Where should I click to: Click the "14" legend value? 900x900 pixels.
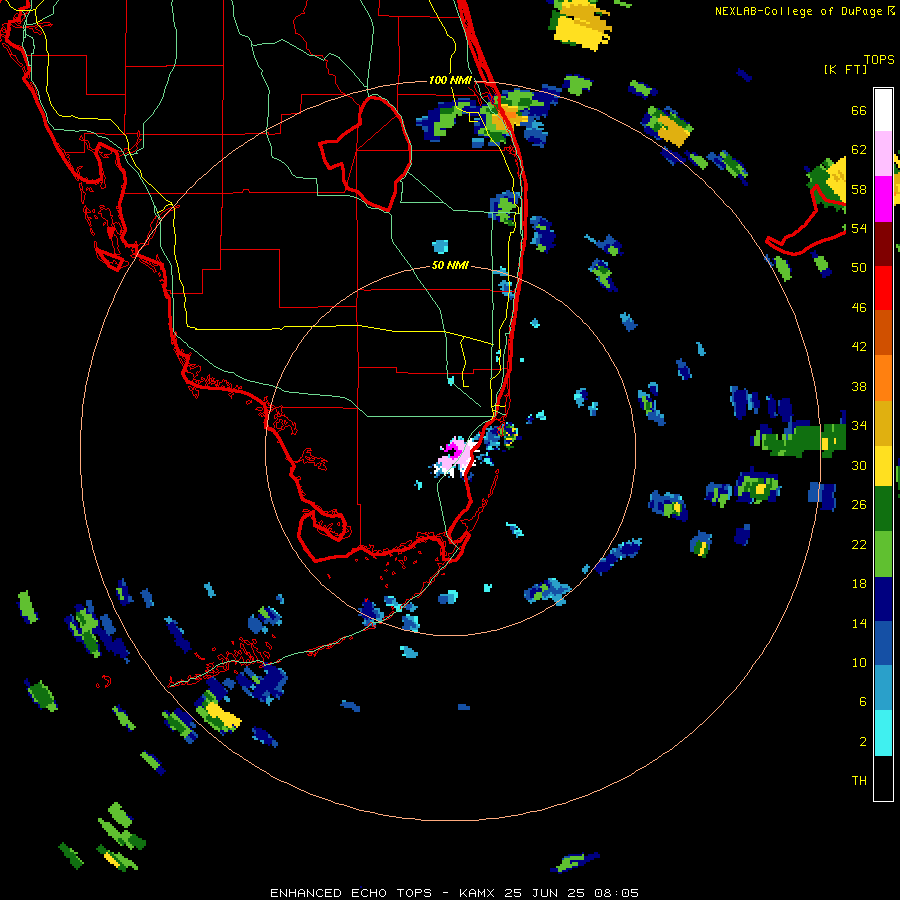859,623
